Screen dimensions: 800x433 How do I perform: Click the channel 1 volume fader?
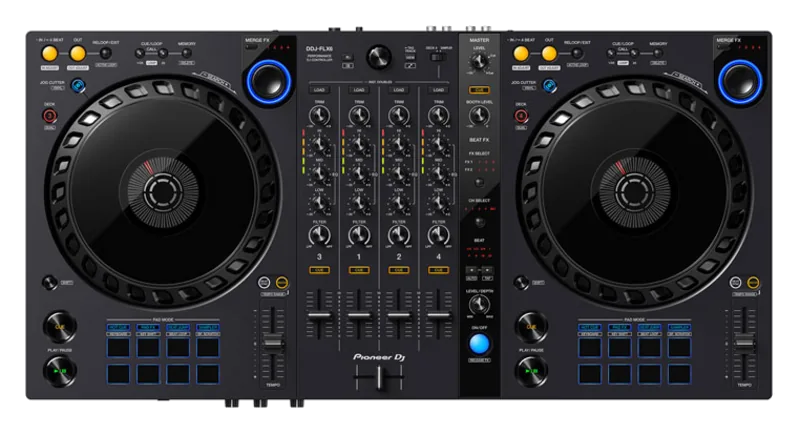coord(359,315)
